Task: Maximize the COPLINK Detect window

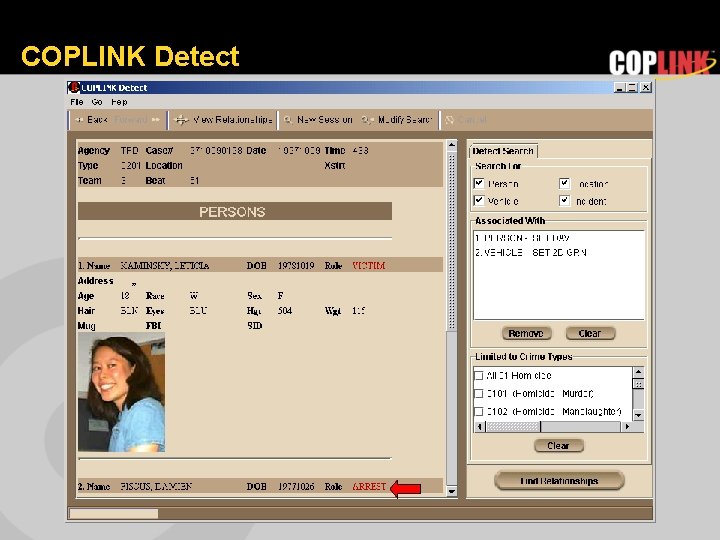Action: click(x=632, y=87)
